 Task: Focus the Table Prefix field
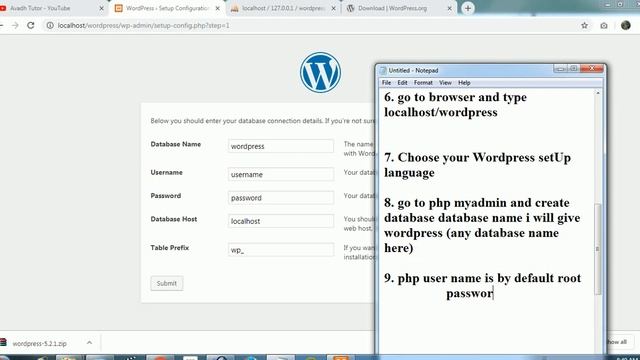click(281, 250)
